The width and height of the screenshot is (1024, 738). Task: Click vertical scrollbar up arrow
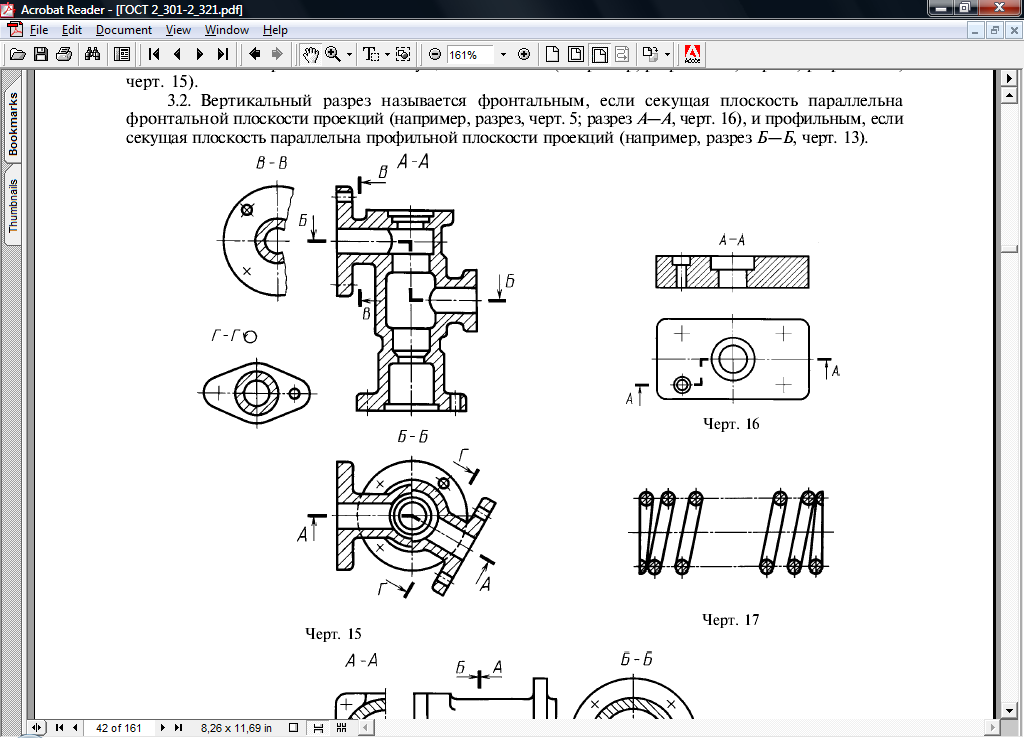(x=1010, y=96)
